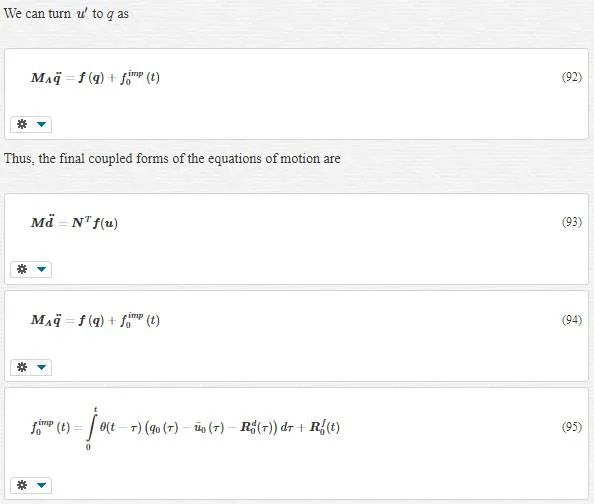Click equation number (94) label

coord(572,320)
